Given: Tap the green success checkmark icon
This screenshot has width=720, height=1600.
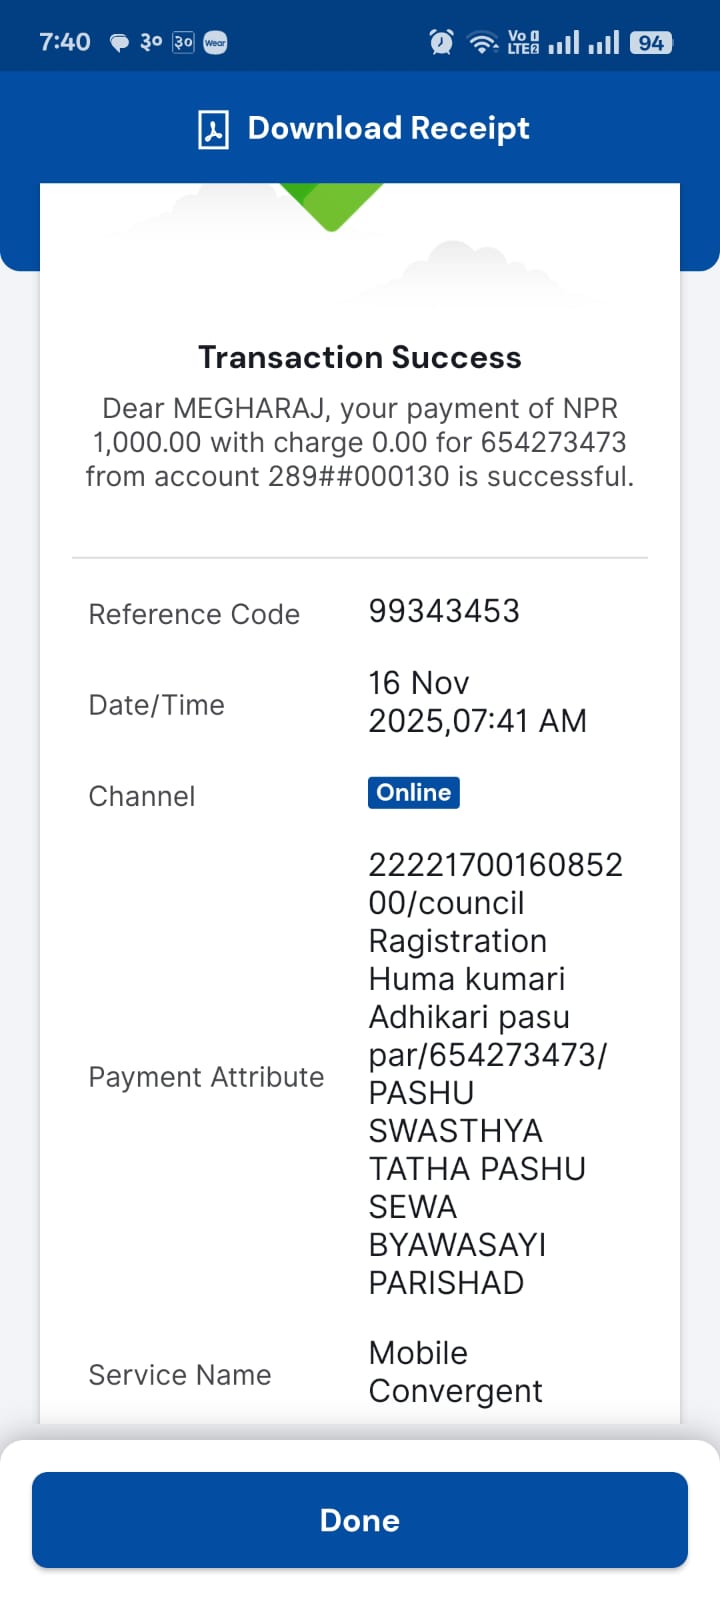Looking at the screenshot, I should click(331, 206).
